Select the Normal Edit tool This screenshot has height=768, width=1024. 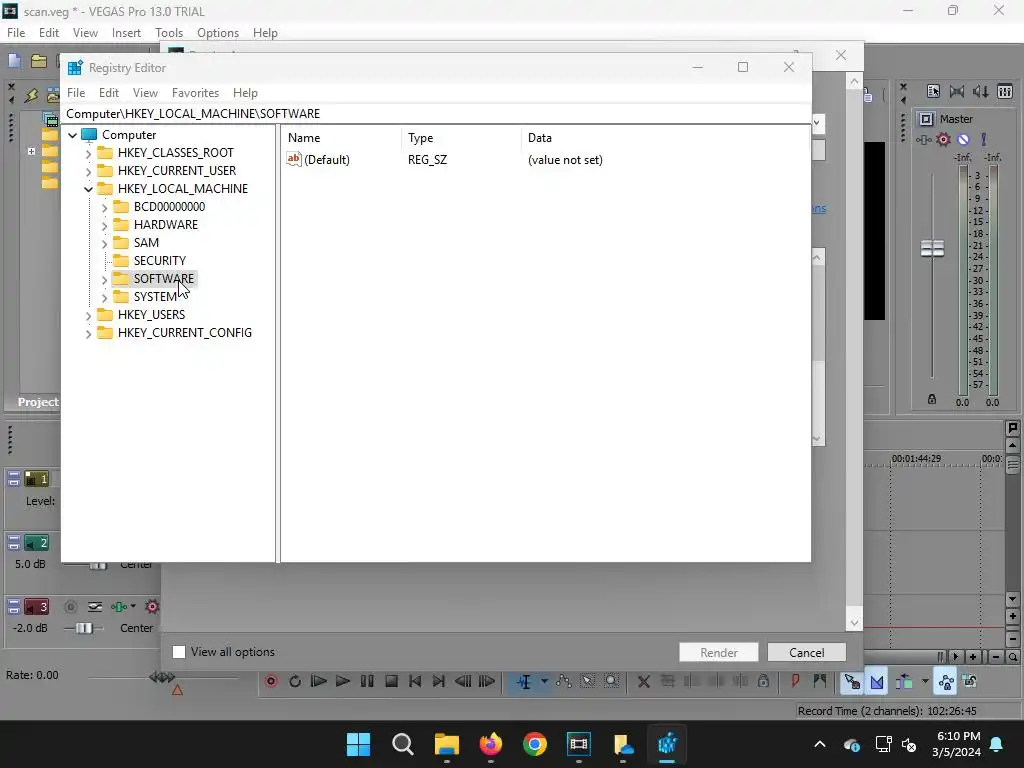tap(524, 681)
